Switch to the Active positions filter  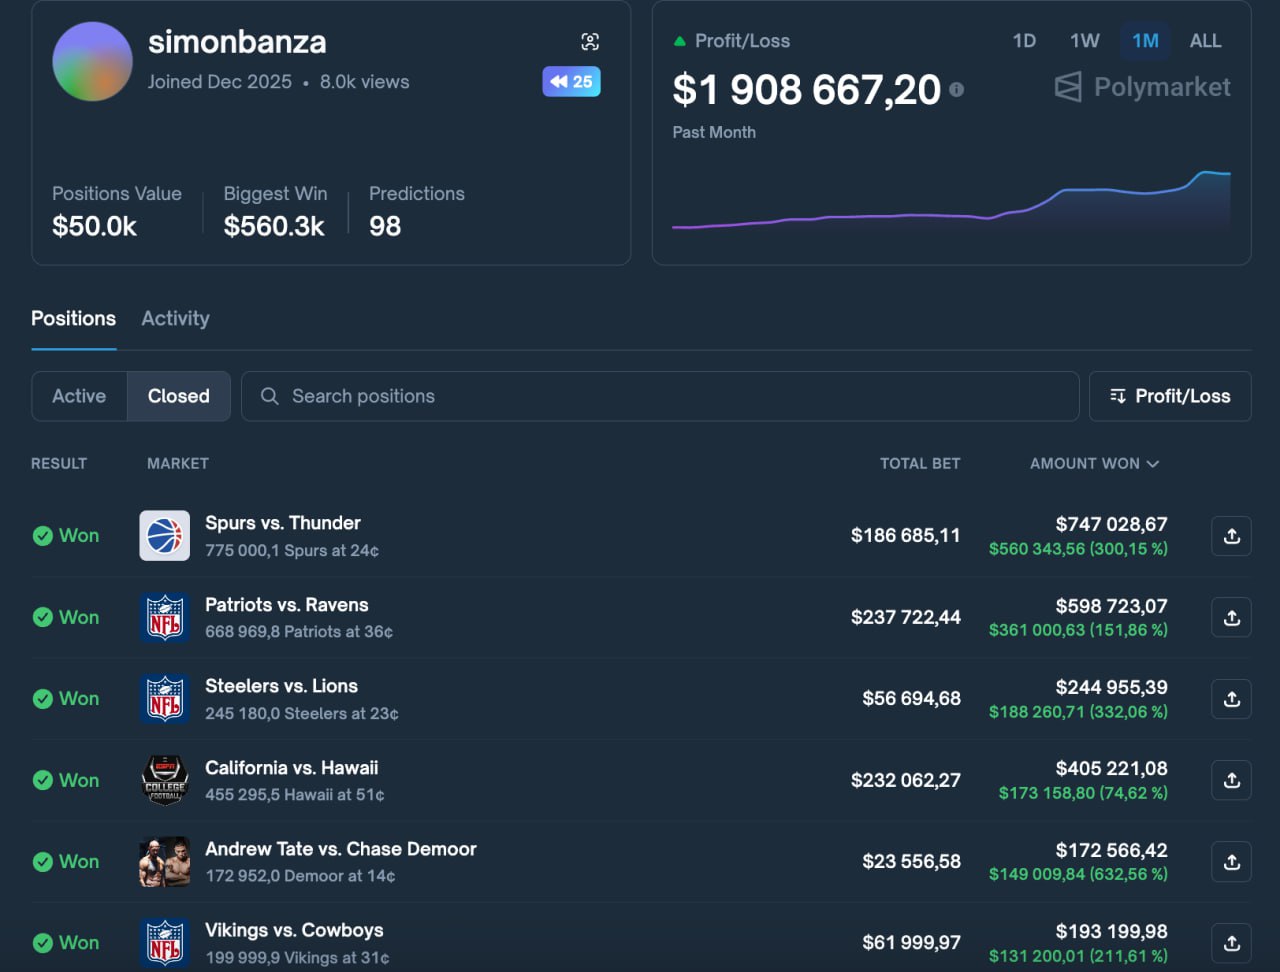point(79,396)
